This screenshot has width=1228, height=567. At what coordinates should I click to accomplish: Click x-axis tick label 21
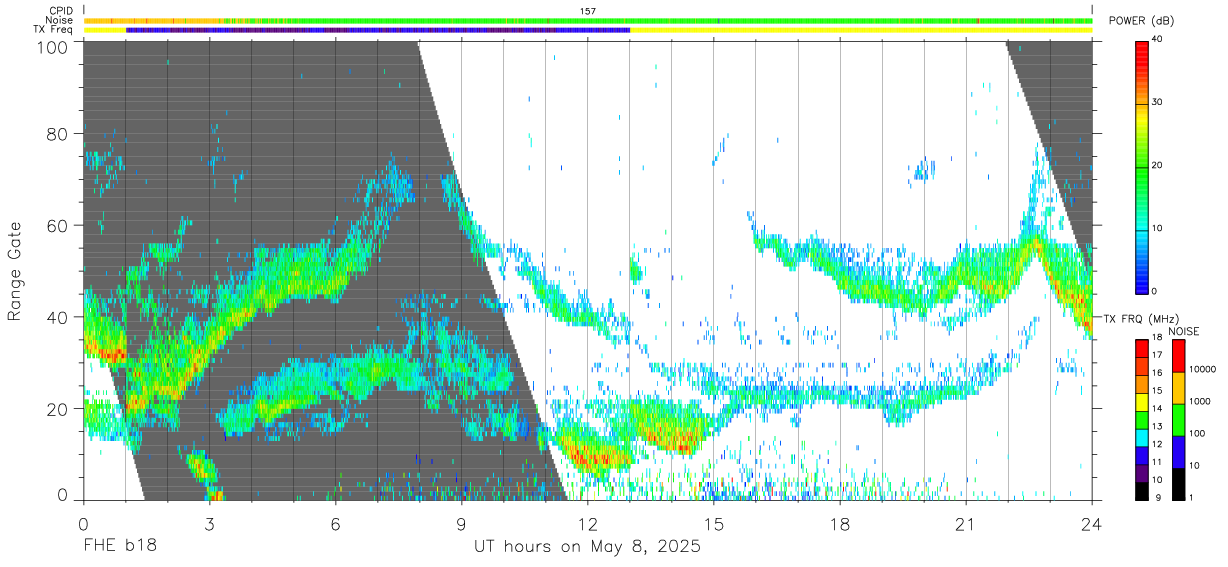point(966,522)
